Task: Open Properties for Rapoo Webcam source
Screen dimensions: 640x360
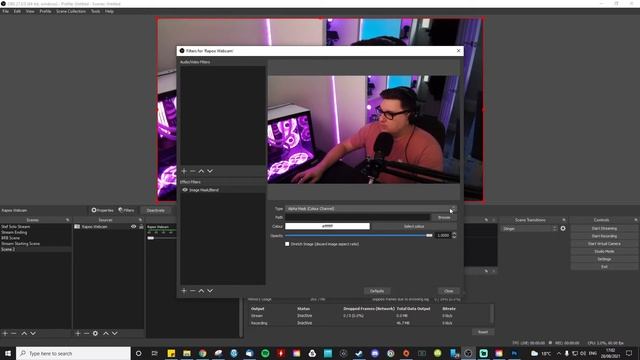Action: tap(102, 210)
